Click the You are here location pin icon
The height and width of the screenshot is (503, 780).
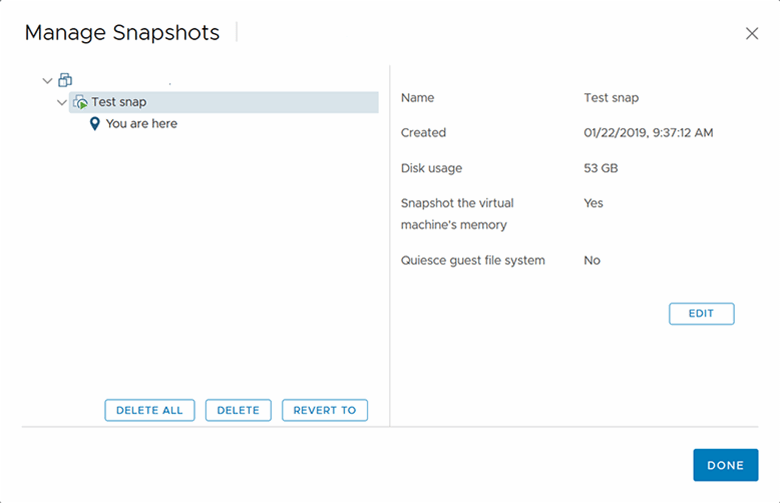pos(95,124)
